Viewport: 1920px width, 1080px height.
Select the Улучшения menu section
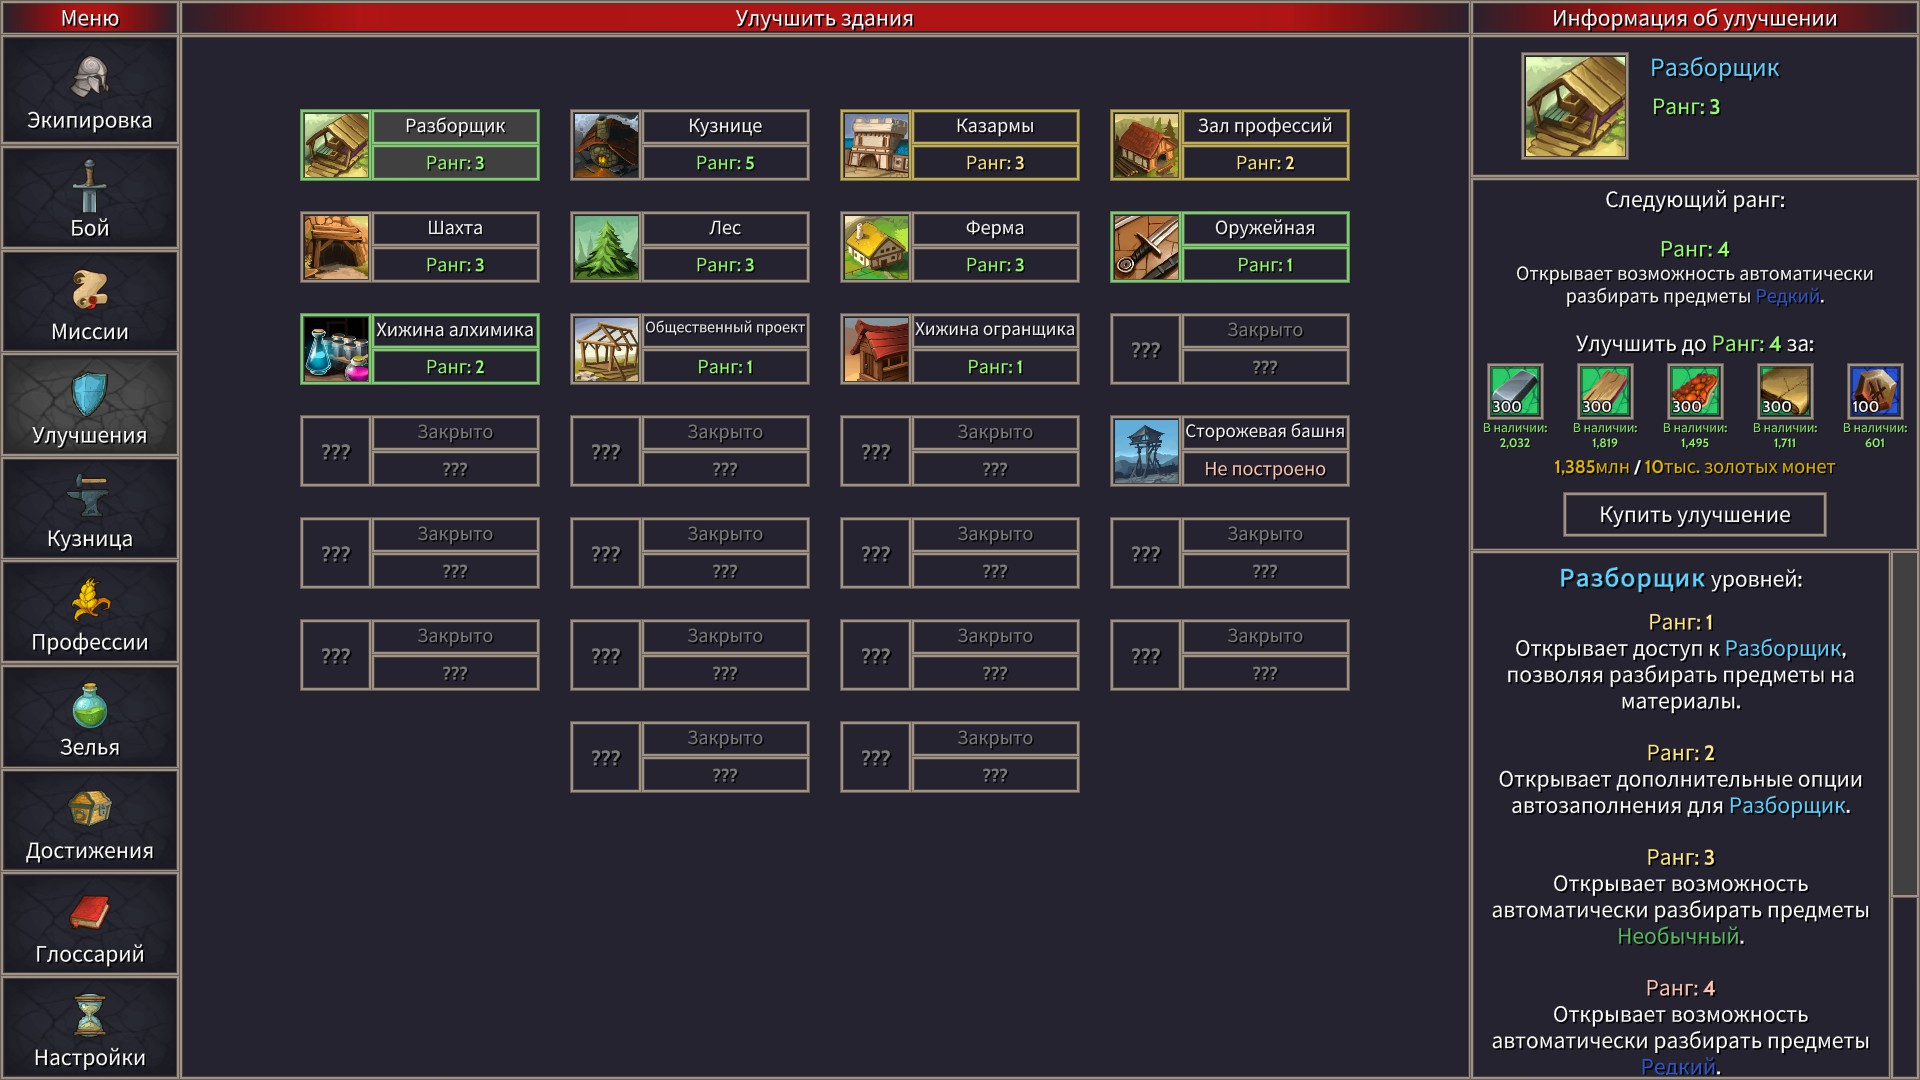point(90,405)
